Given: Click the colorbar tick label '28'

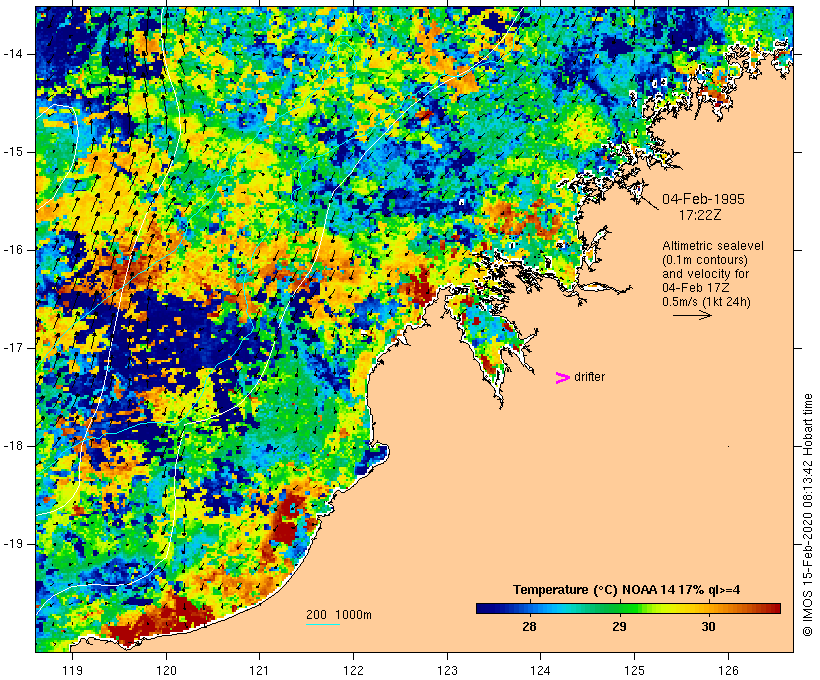Looking at the screenshot, I should [529, 627].
